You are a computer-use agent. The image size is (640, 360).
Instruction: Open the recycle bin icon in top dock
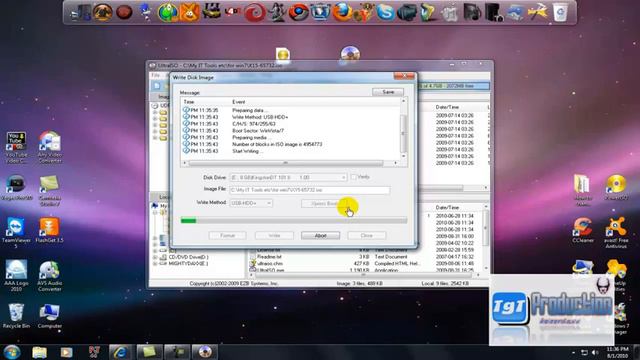click(560, 12)
